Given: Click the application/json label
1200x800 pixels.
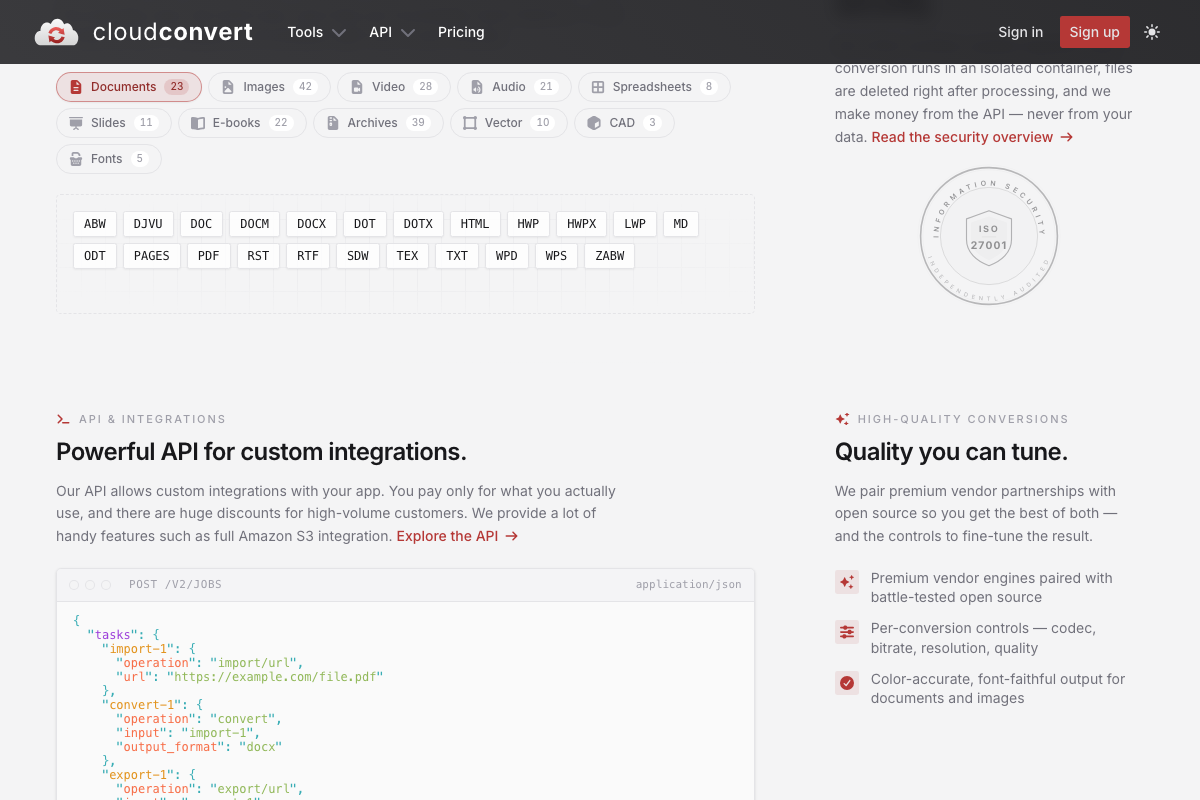Looking at the screenshot, I should 689,584.
